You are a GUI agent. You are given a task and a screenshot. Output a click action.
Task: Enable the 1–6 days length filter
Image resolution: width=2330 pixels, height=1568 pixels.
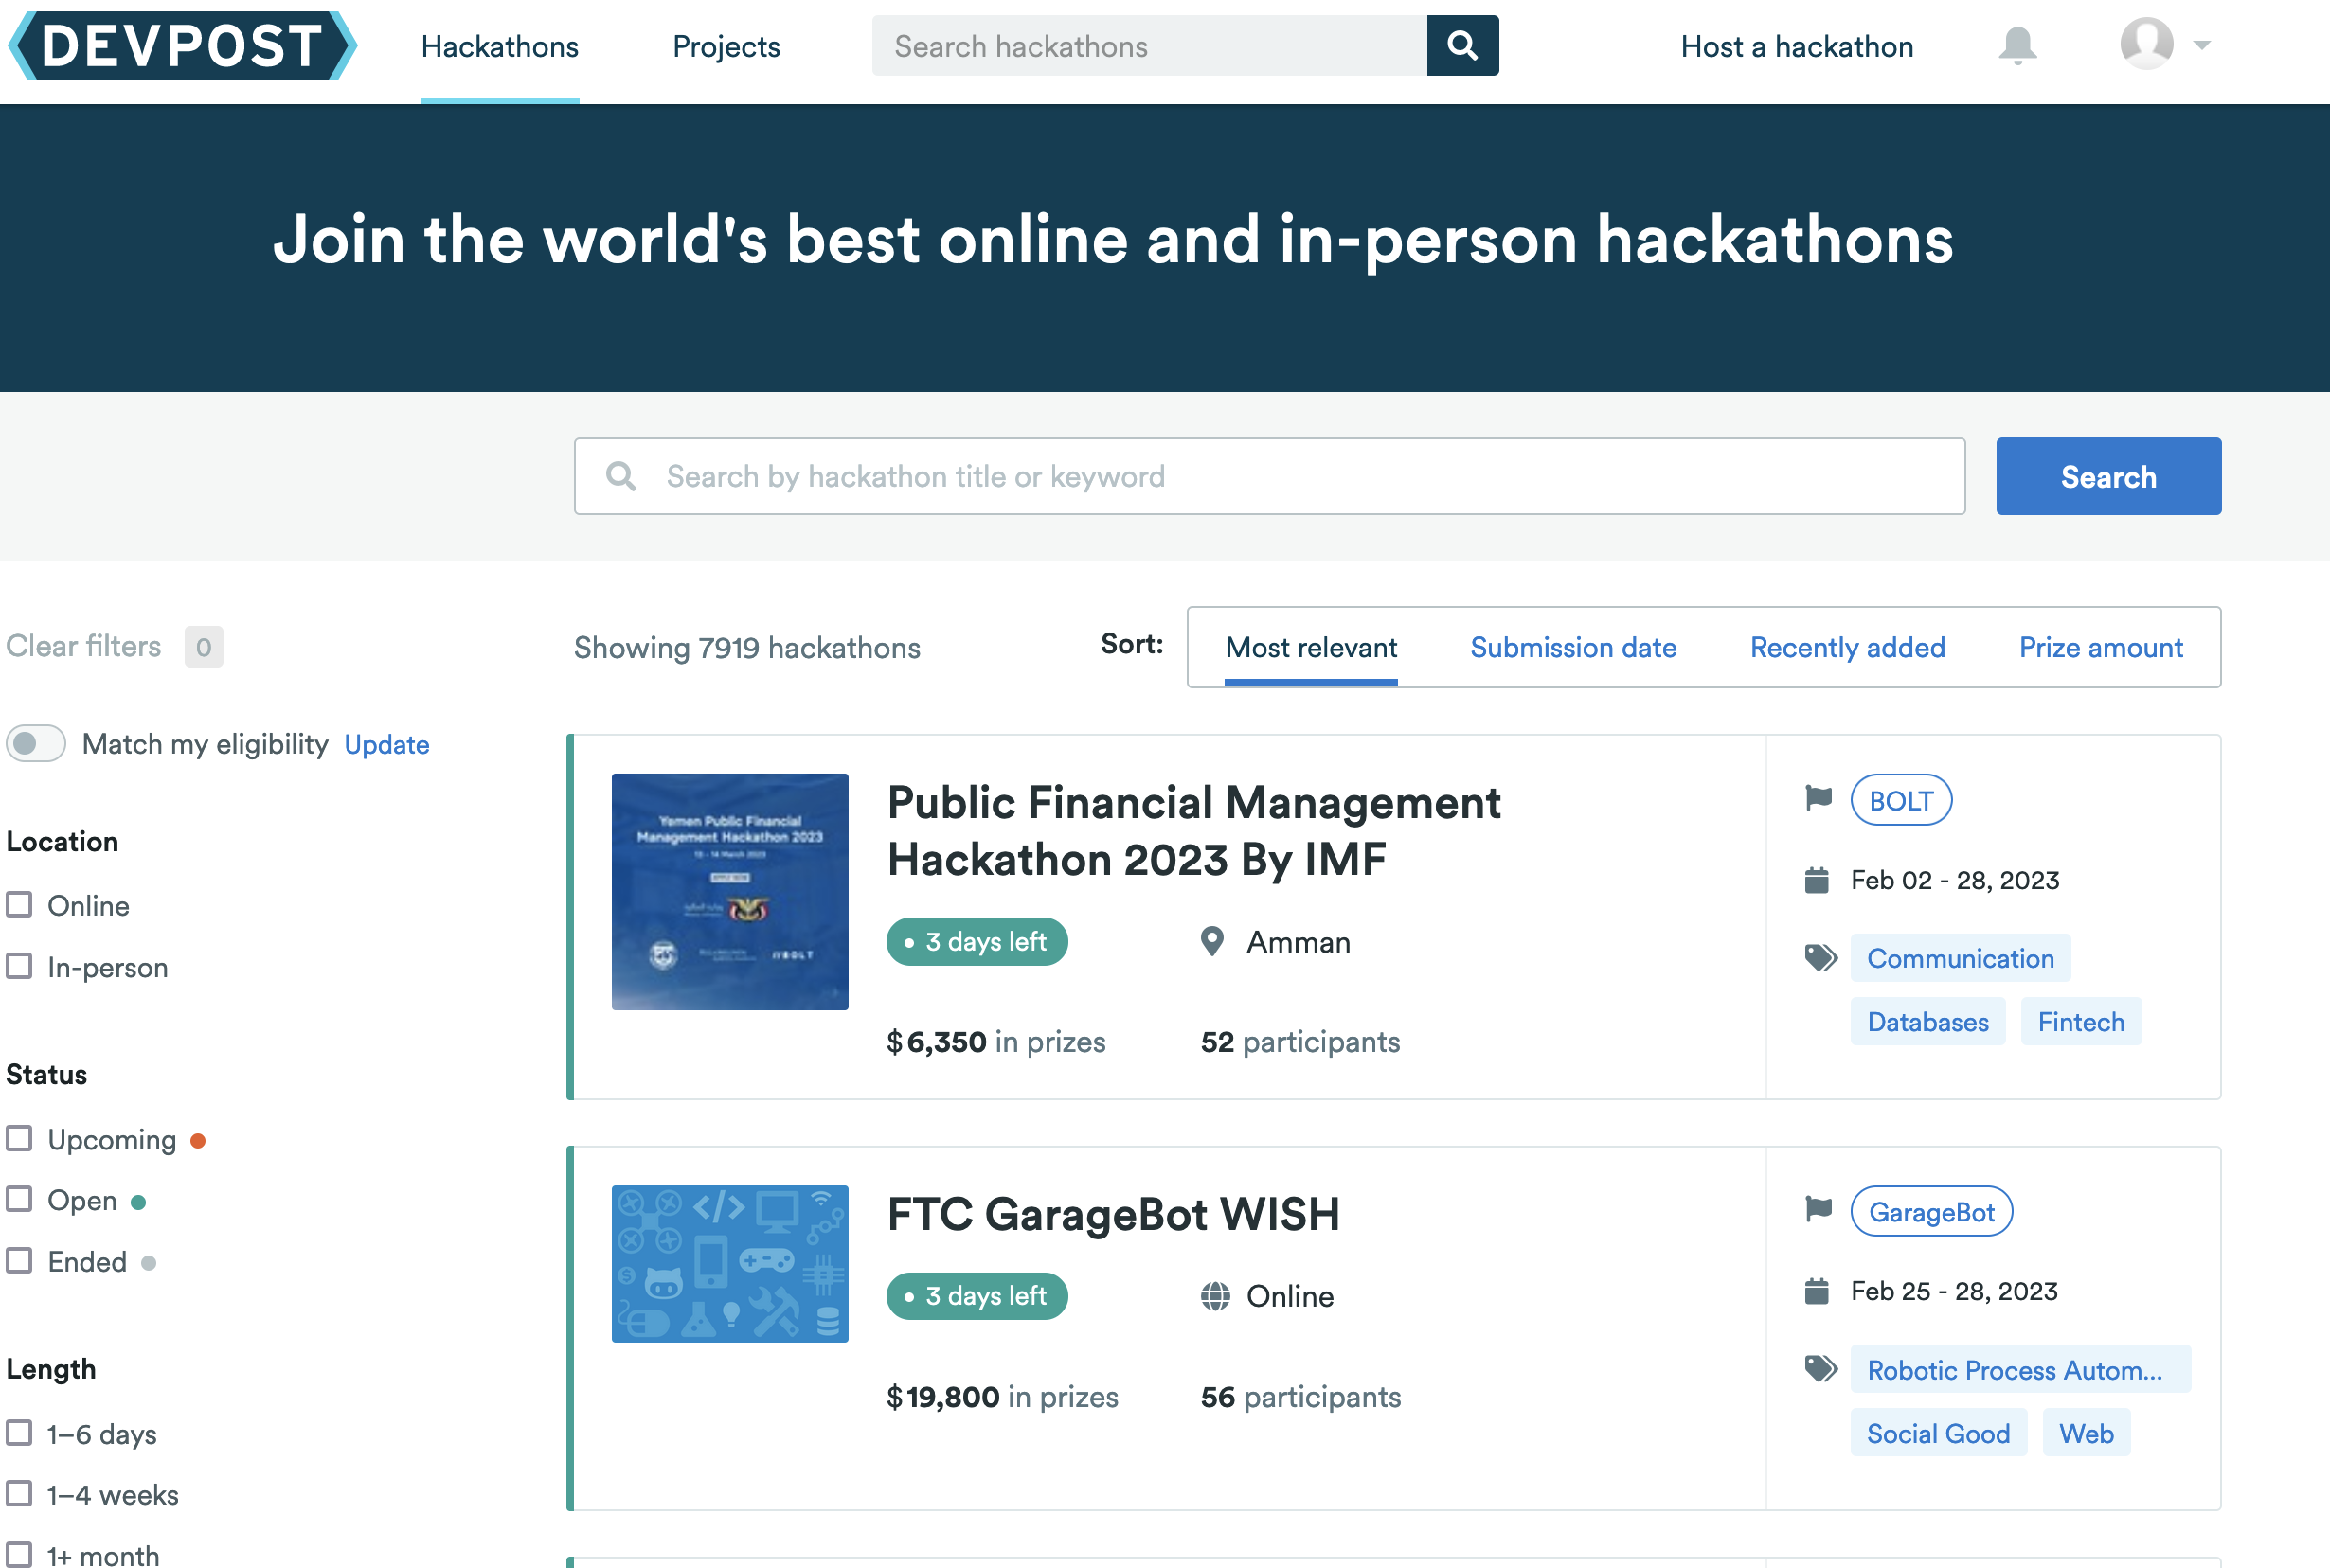pyautogui.click(x=20, y=1433)
